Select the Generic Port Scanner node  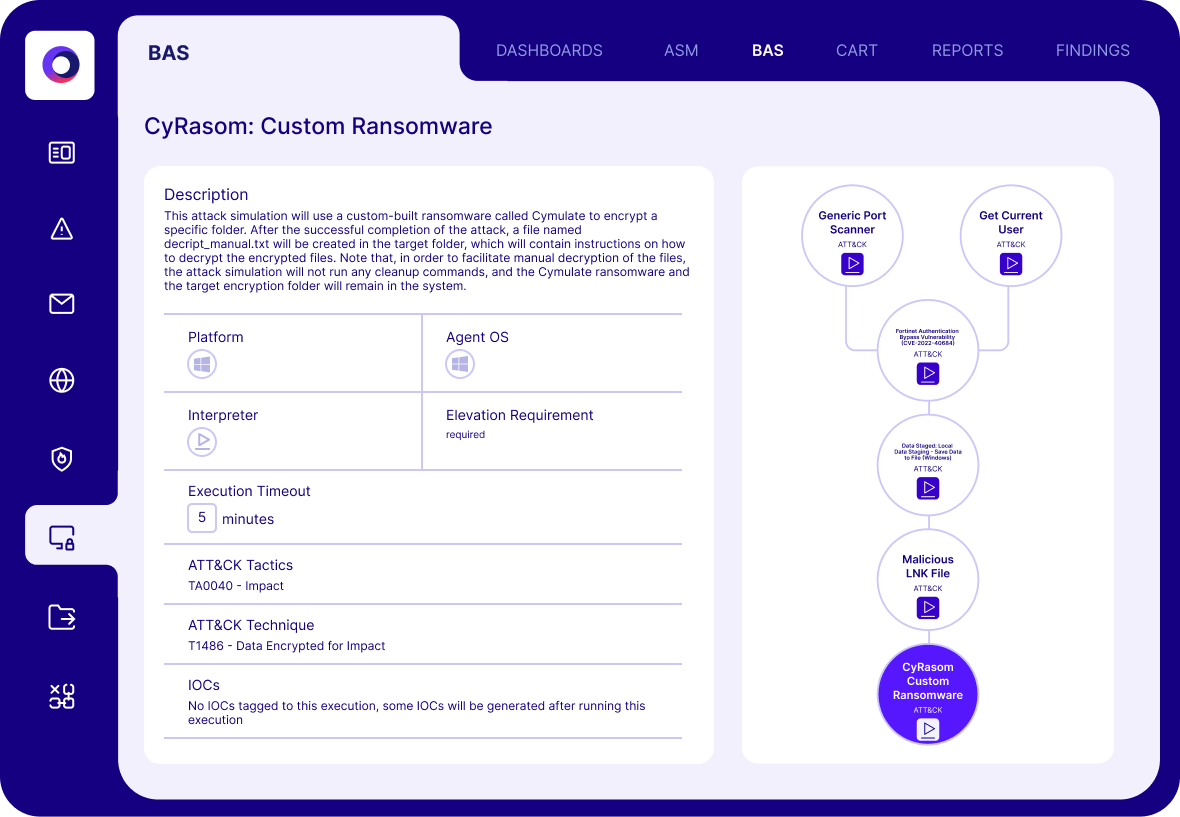(852, 235)
